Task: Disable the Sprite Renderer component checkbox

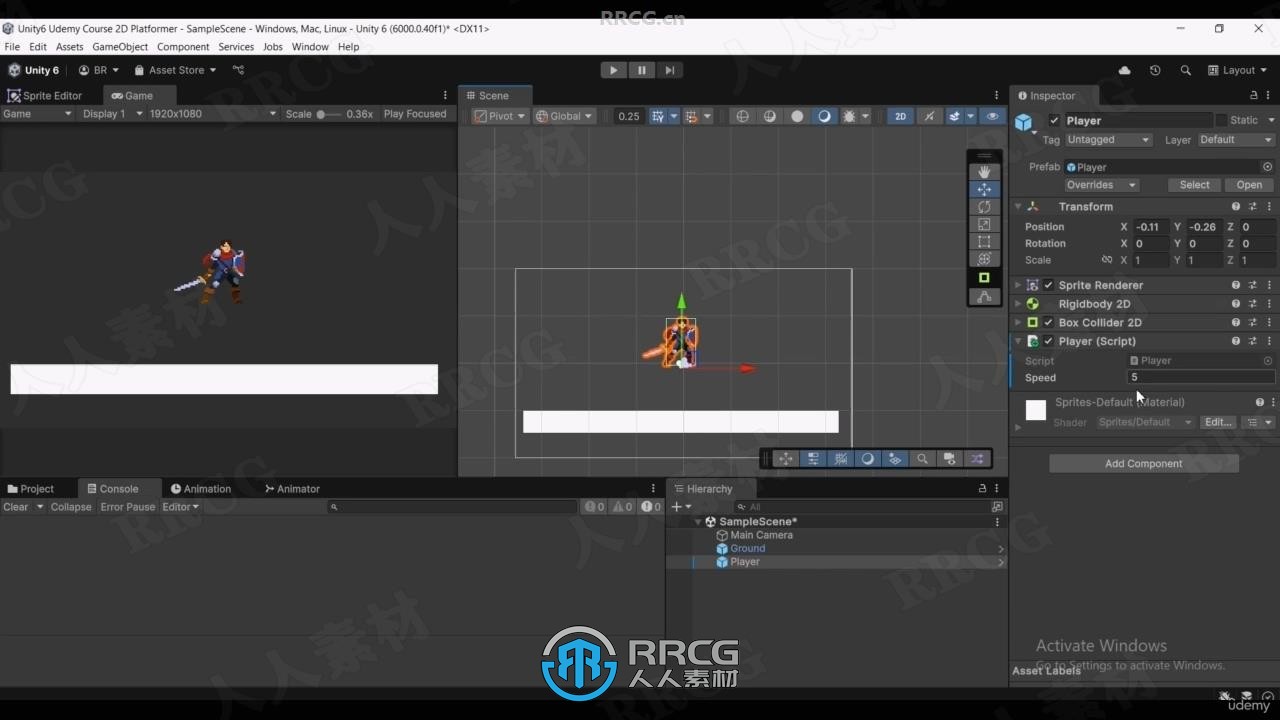Action: click(1048, 285)
